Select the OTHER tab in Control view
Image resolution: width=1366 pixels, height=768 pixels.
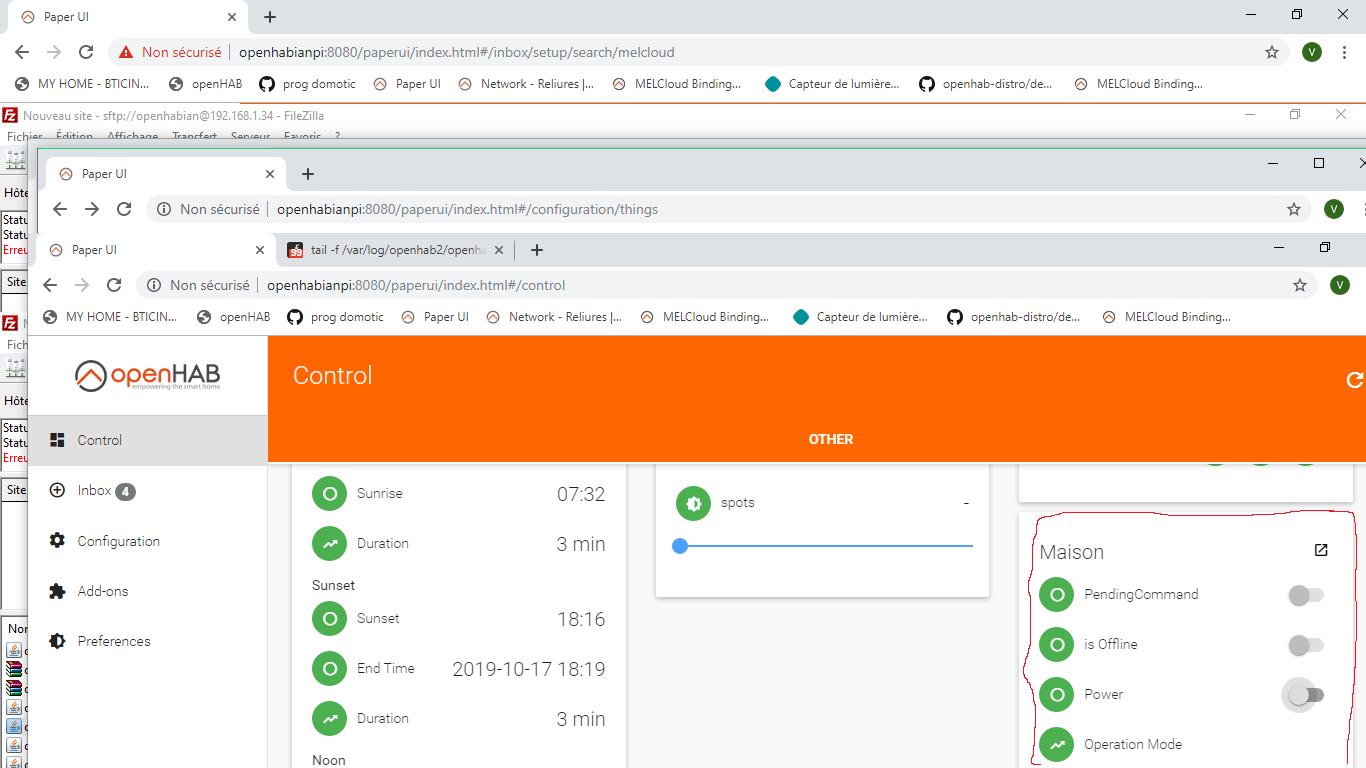[x=830, y=439]
